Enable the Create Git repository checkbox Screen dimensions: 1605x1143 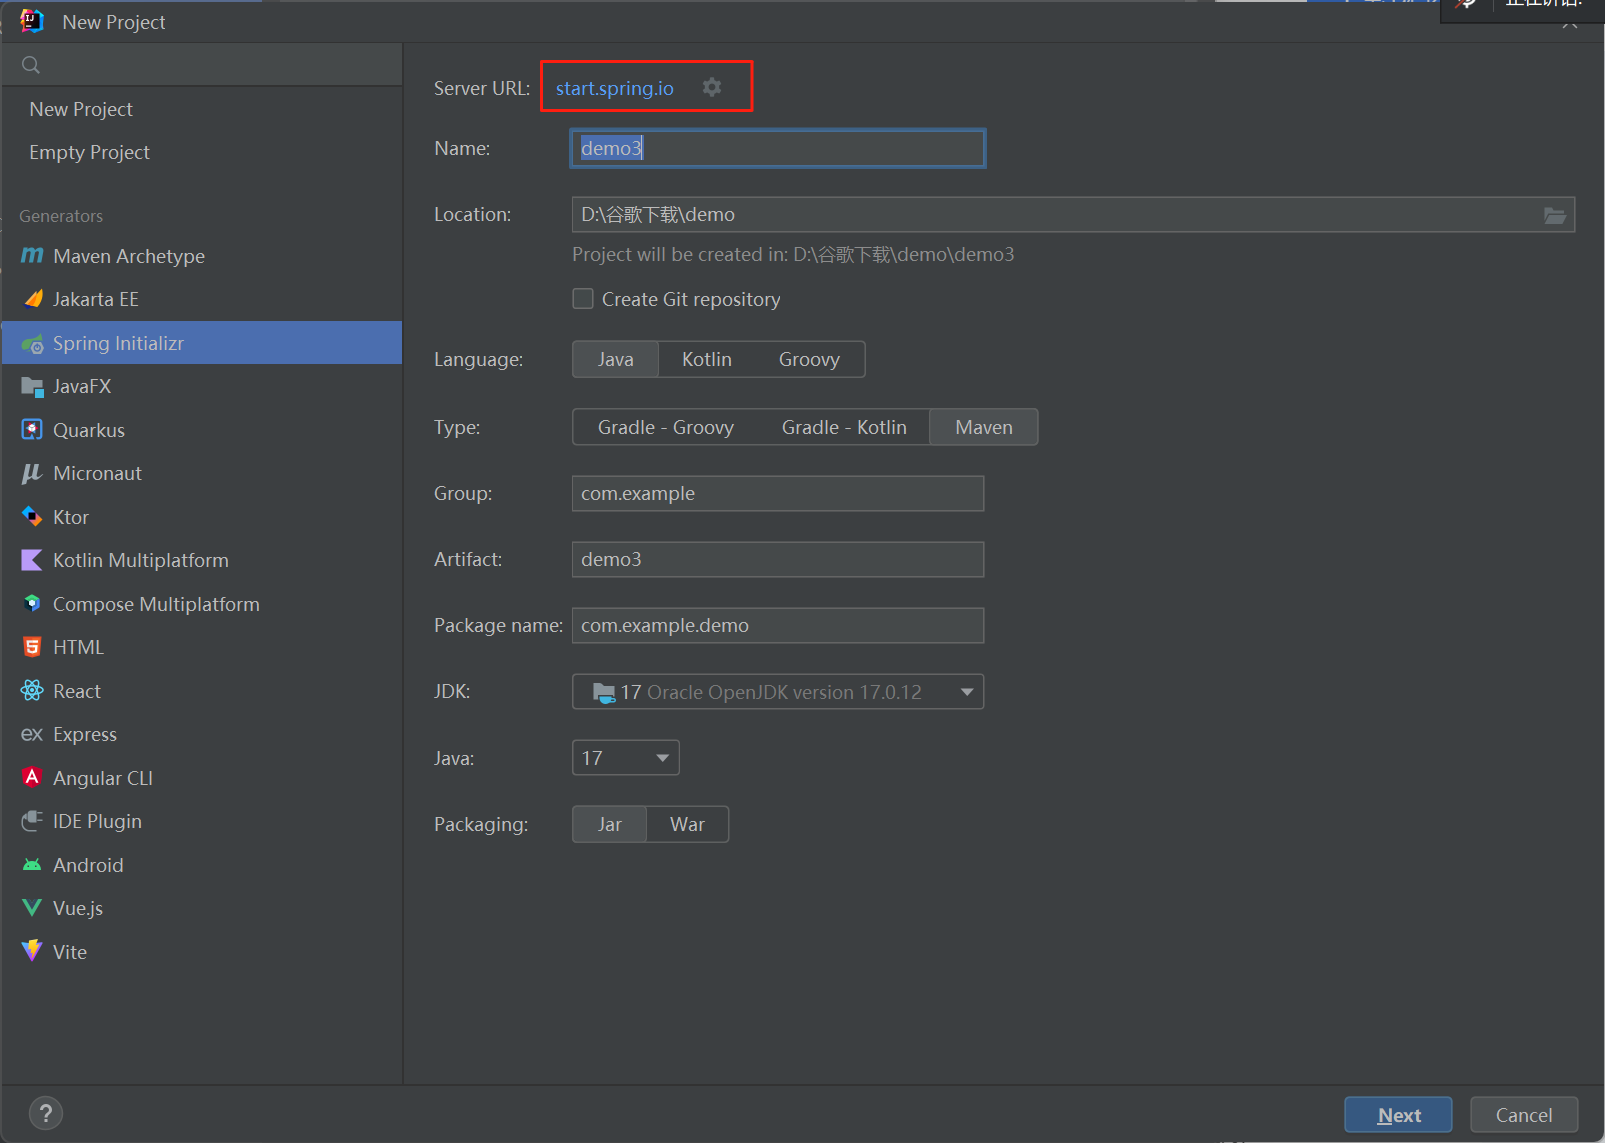click(x=583, y=298)
